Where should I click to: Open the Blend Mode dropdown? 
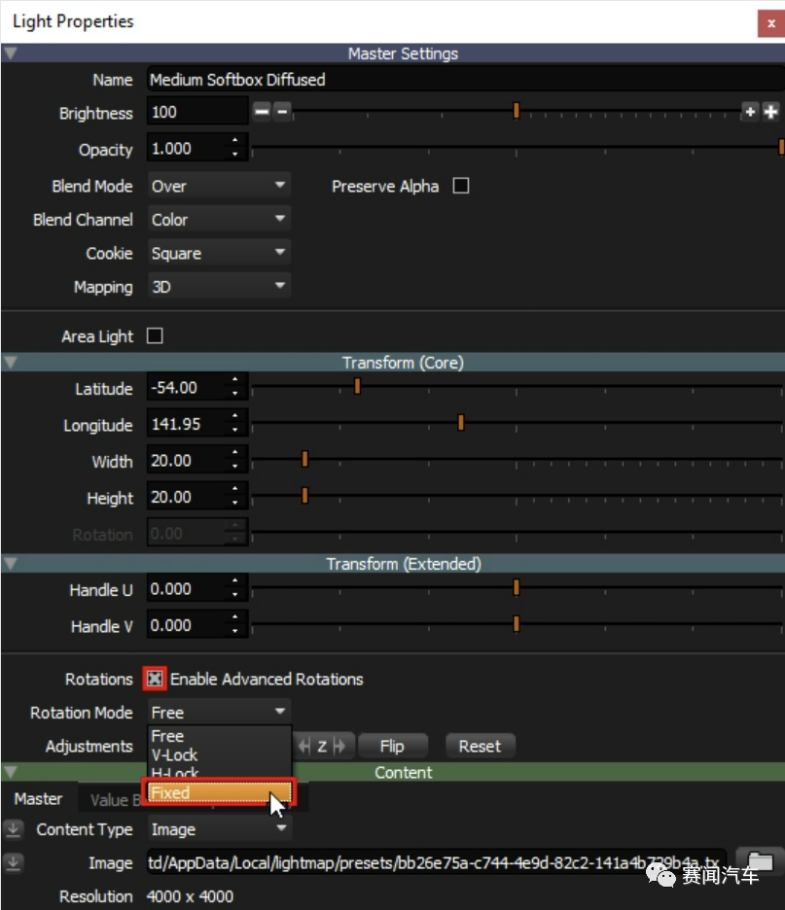pos(219,186)
